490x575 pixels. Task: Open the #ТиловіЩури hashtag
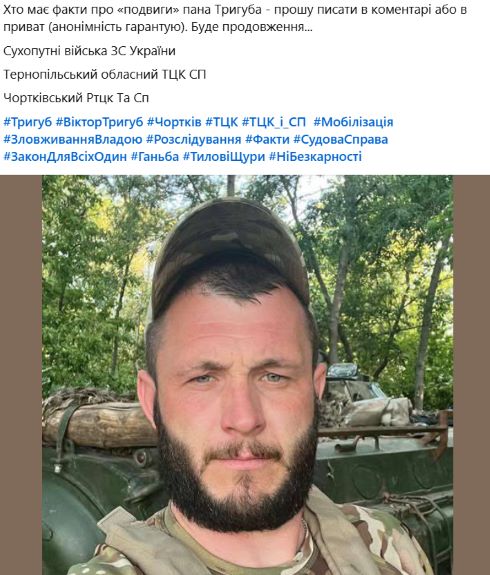pos(224,157)
